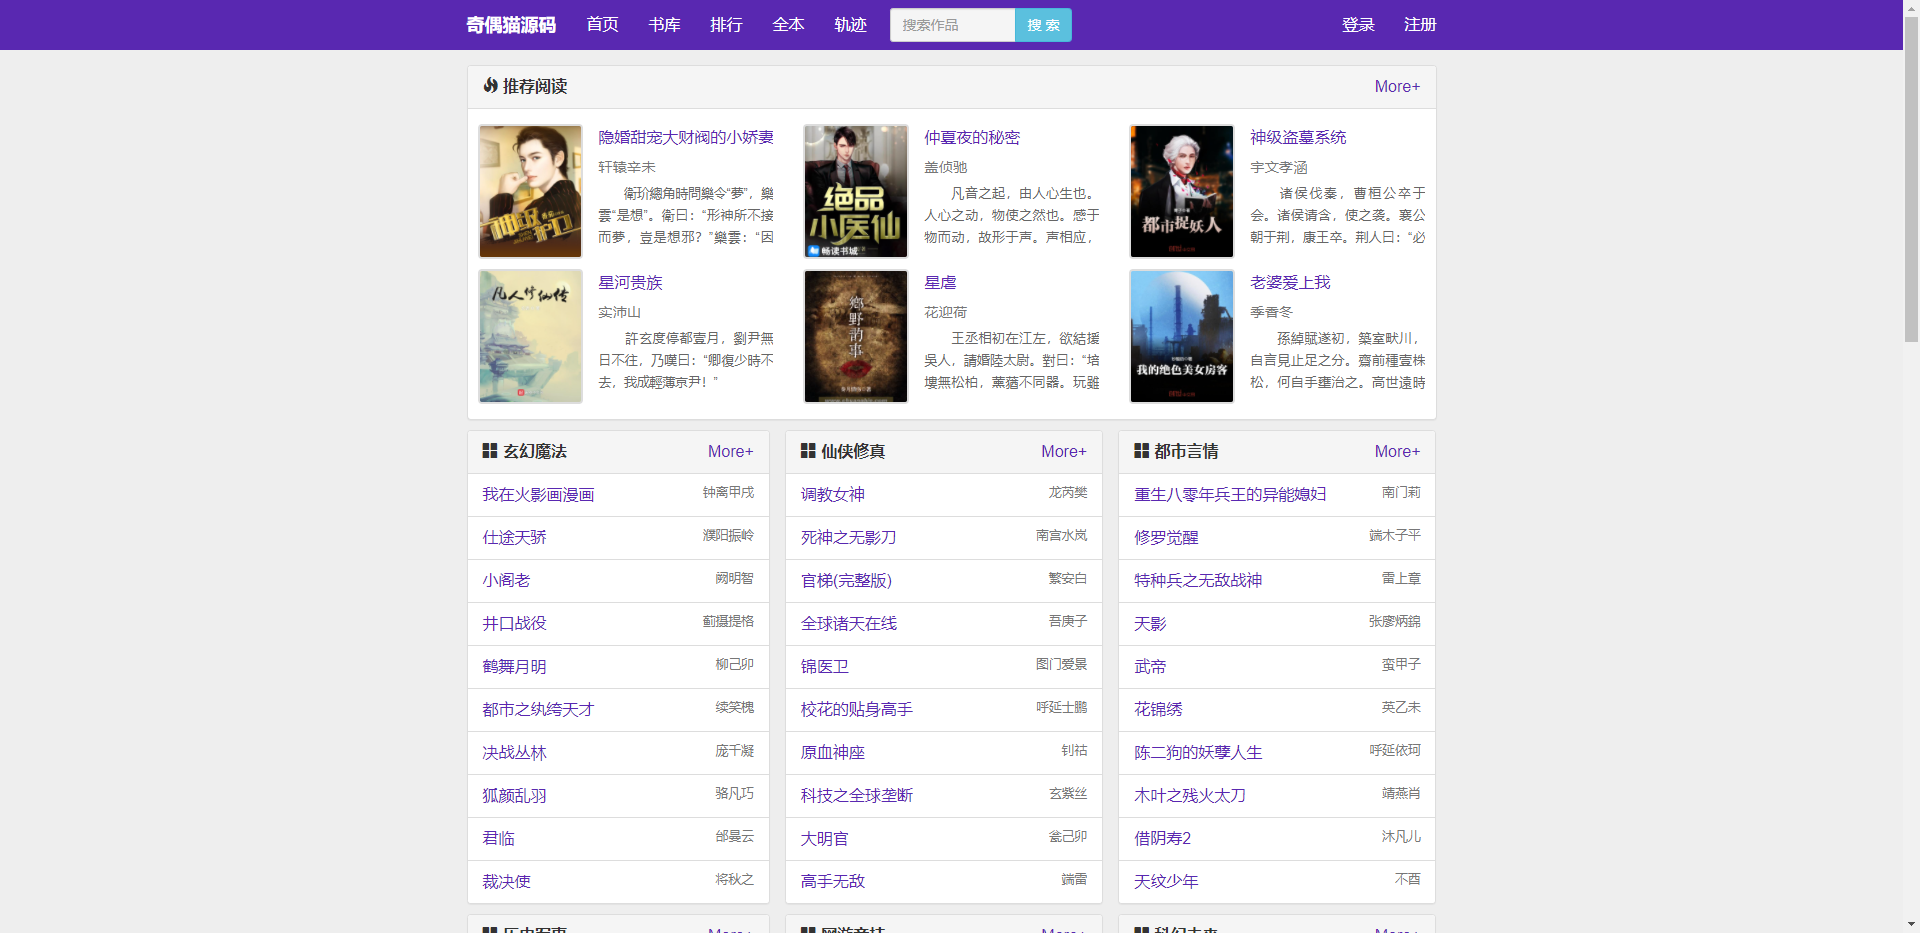Open book 我在火影画漫画
This screenshot has height=933, width=1920.
(x=538, y=495)
